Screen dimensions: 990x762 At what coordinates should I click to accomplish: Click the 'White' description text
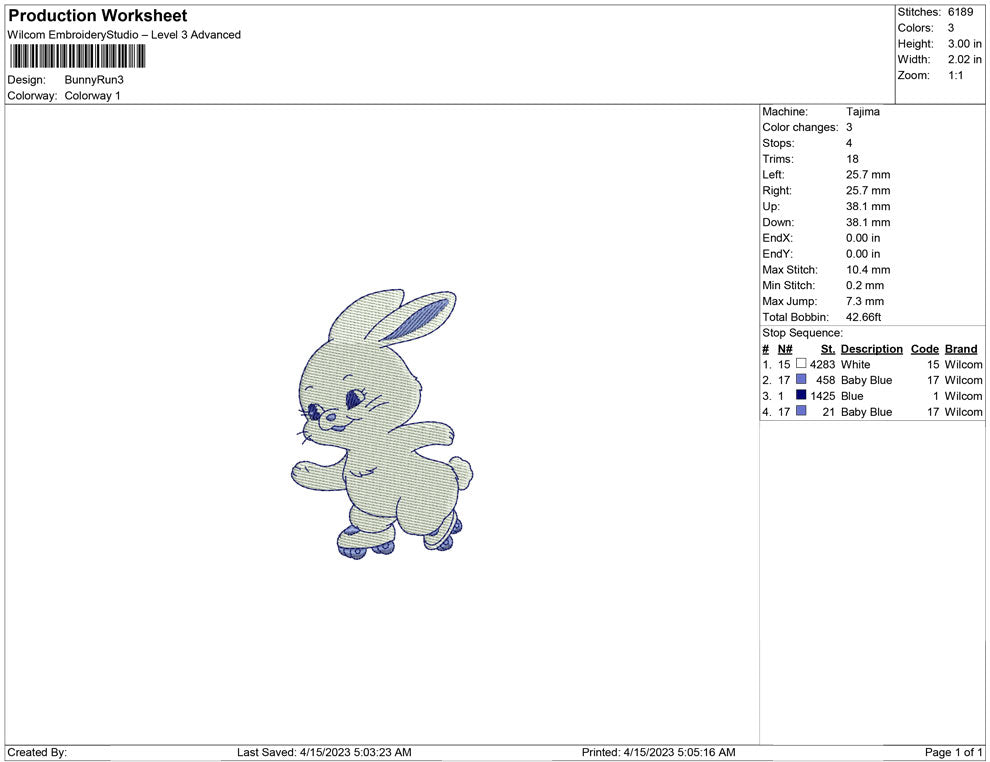(x=856, y=364)
